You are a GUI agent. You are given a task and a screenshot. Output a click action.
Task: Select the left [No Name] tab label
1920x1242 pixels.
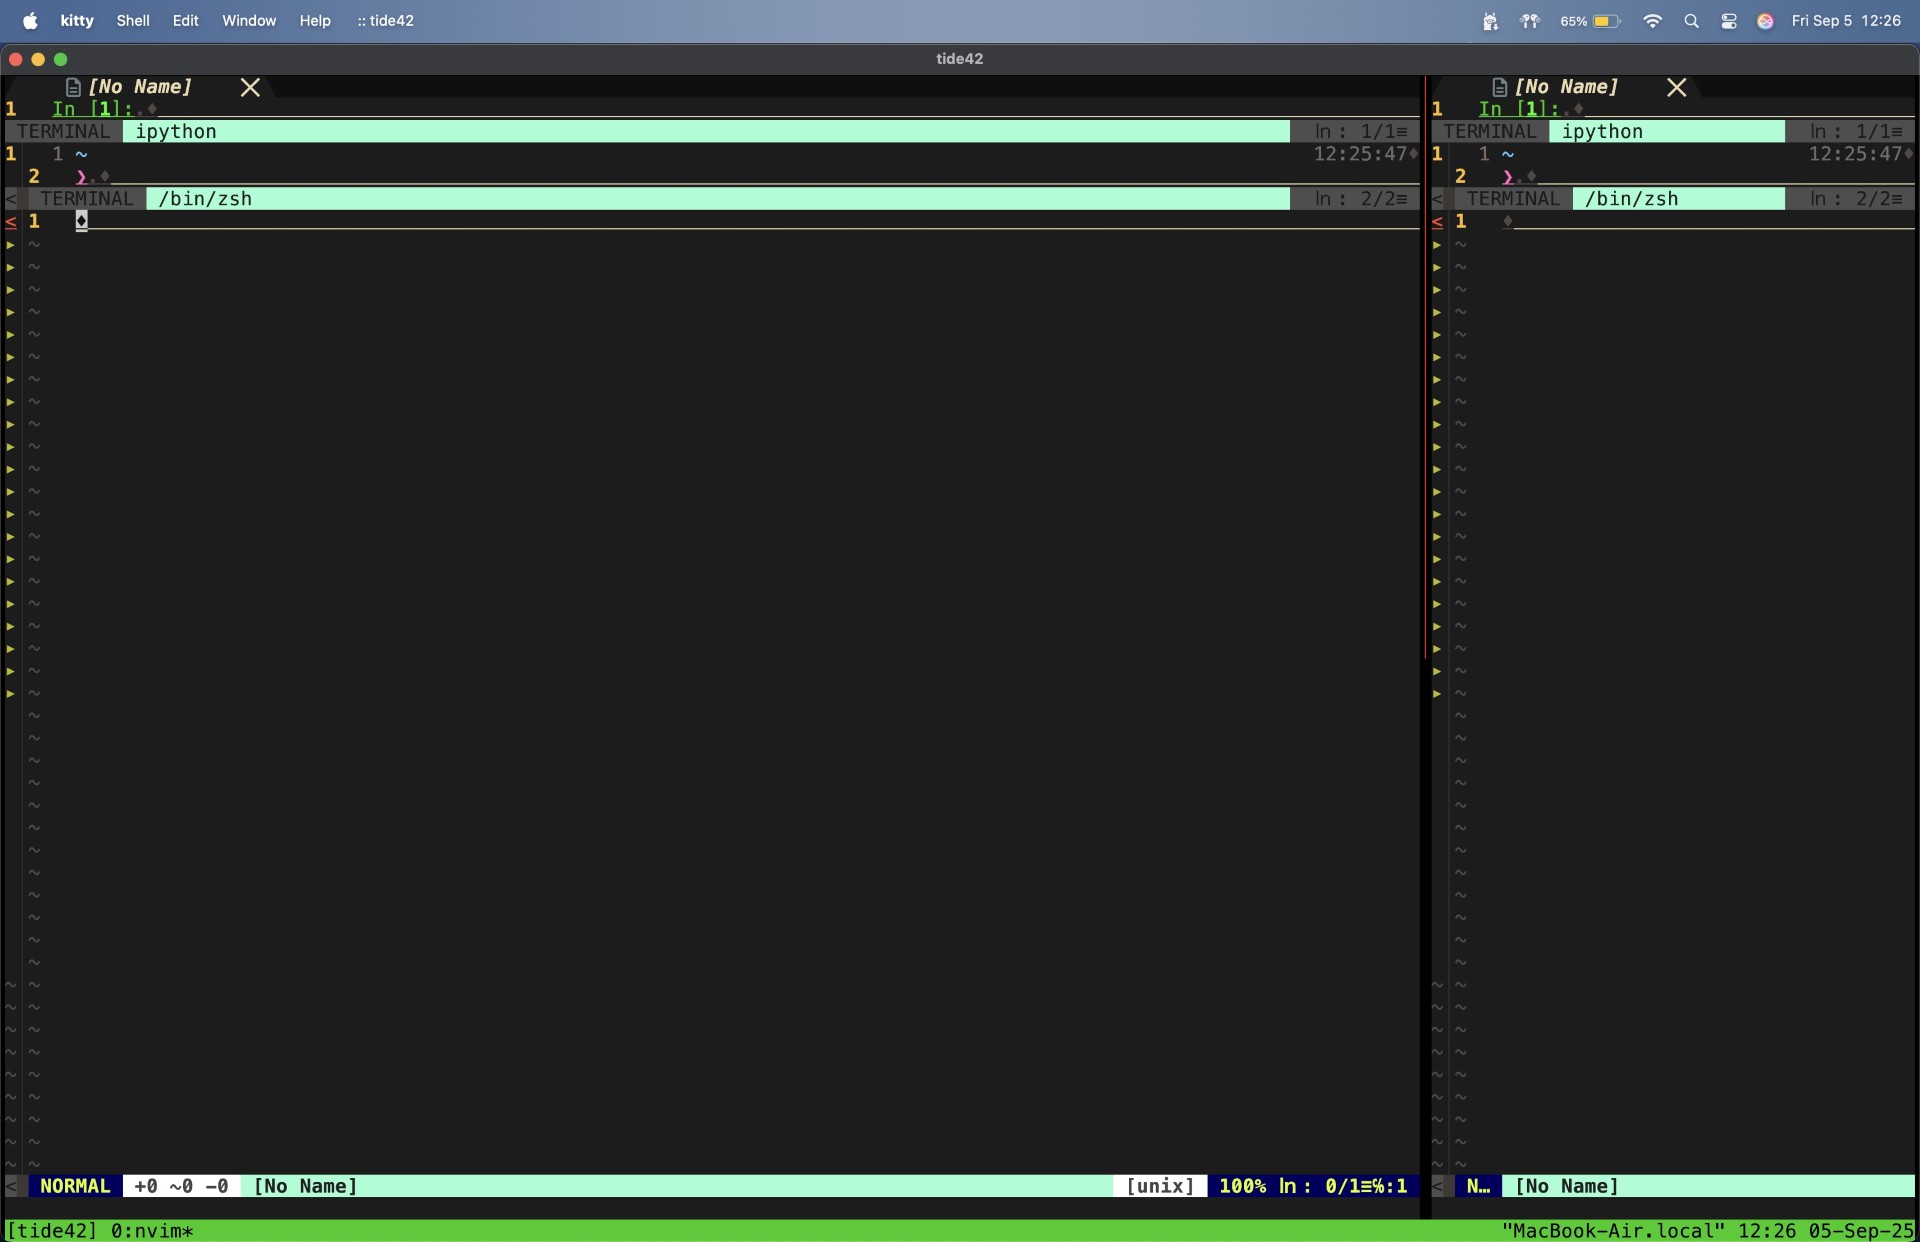(140, 87)
